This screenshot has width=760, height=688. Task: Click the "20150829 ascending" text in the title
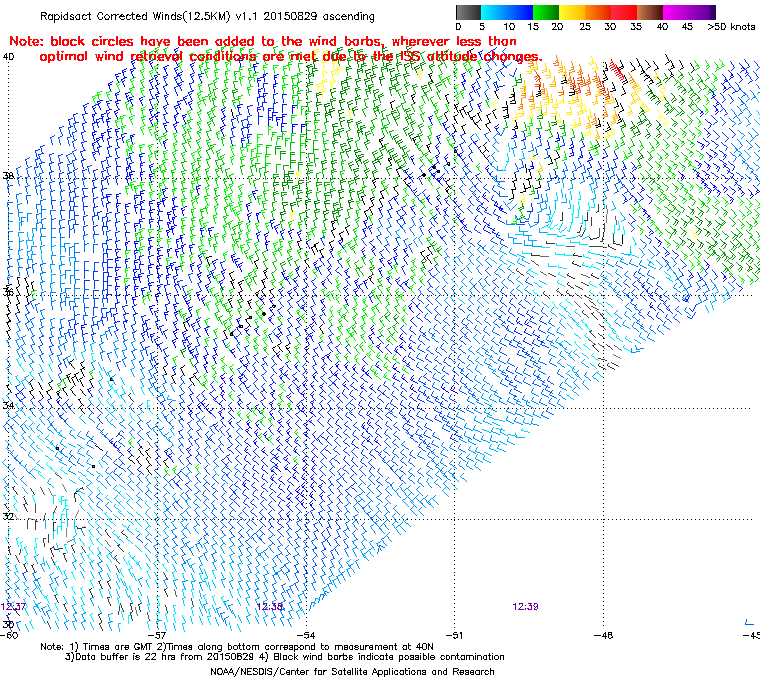[317, 16]
